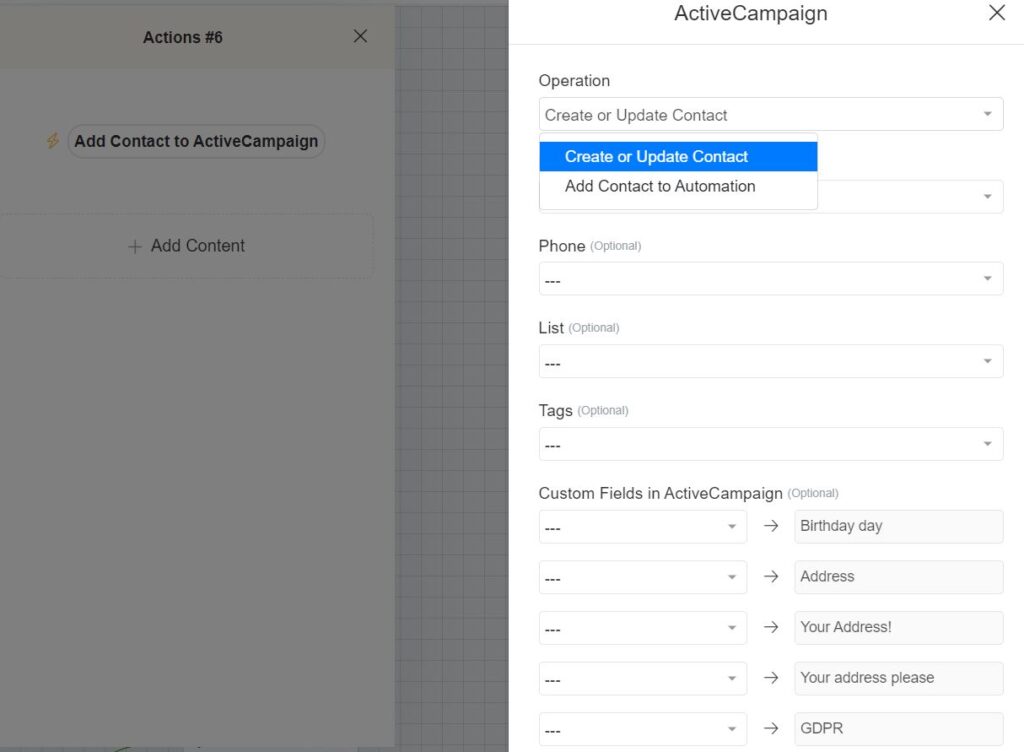
Task: Click the arrow icon next to Birthday day
Action: [771, 525]
